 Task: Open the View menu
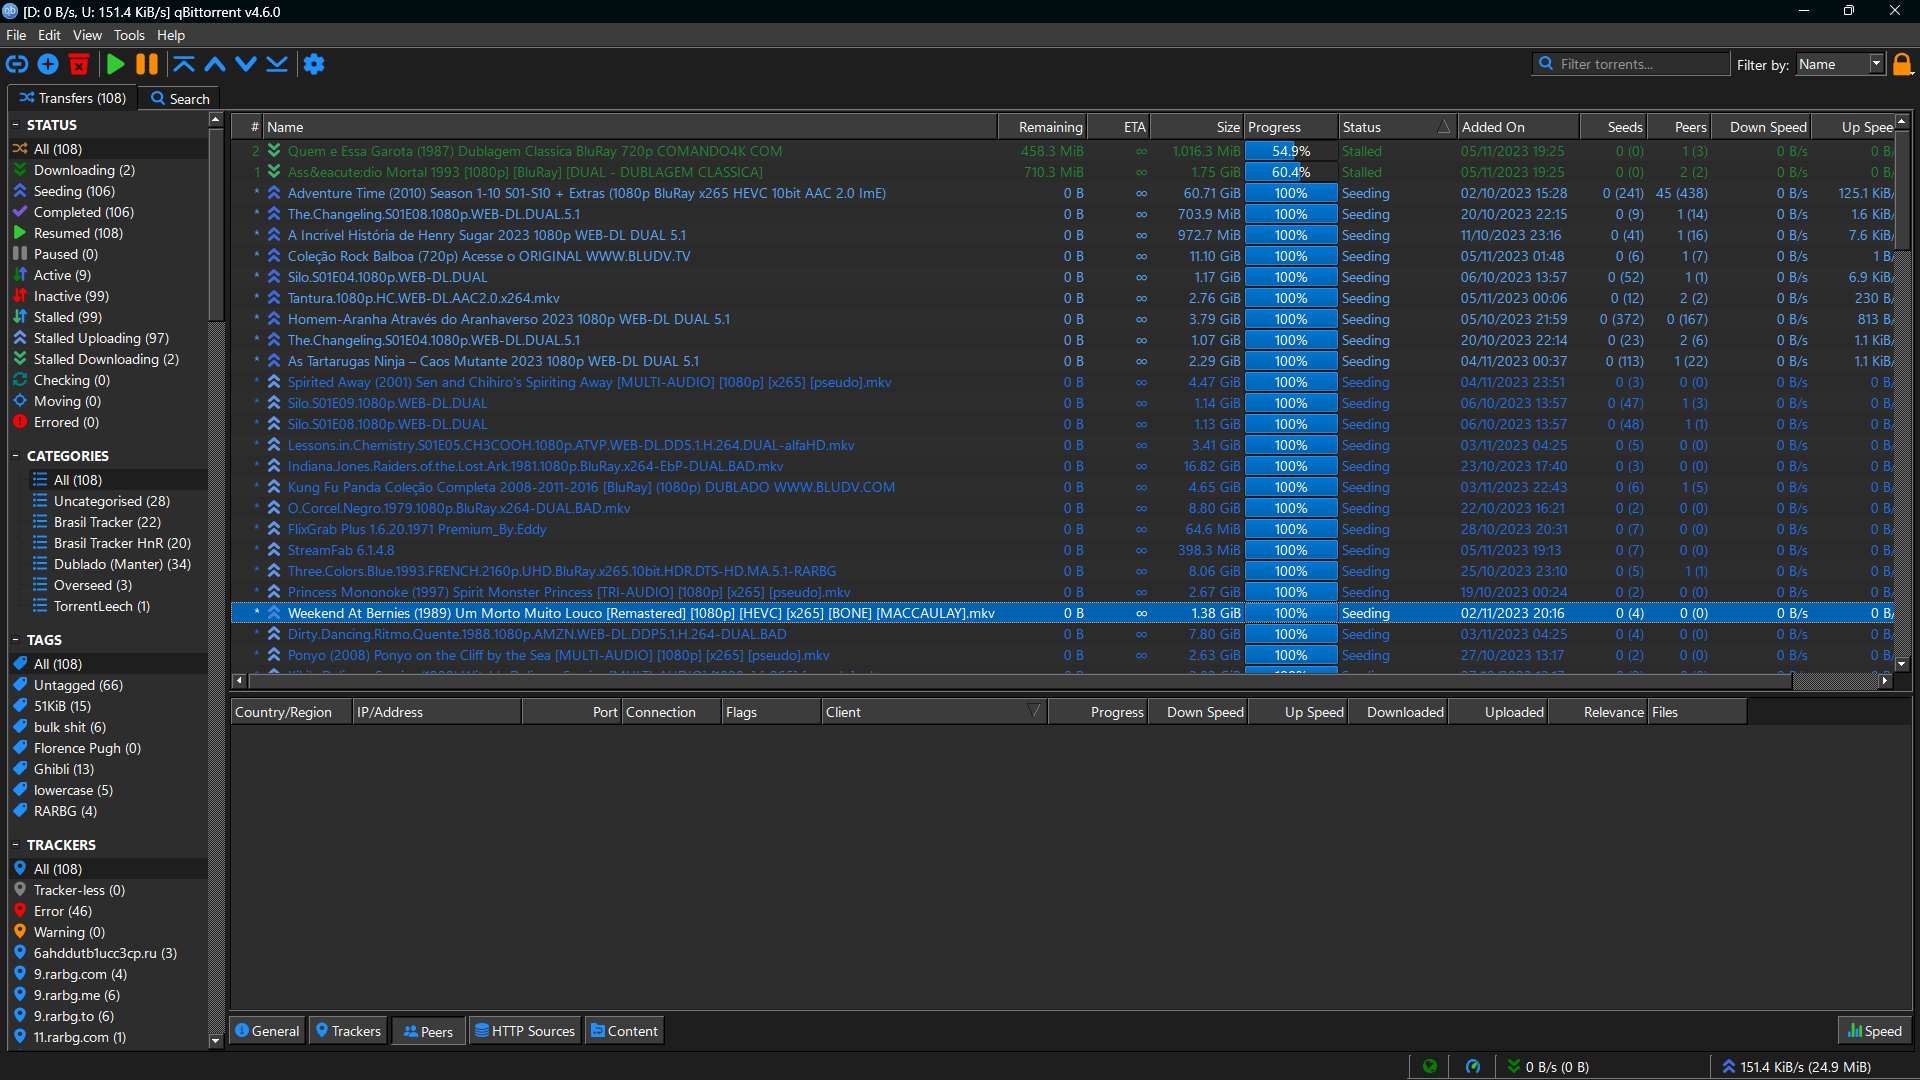(x=87, y=35)
